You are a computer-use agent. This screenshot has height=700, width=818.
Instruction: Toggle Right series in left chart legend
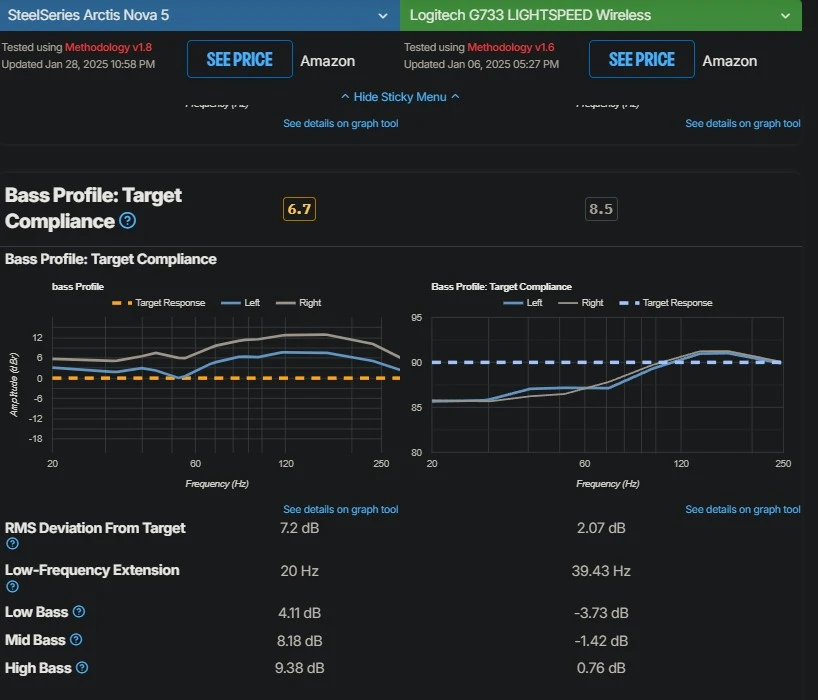[x=298, y=303]
